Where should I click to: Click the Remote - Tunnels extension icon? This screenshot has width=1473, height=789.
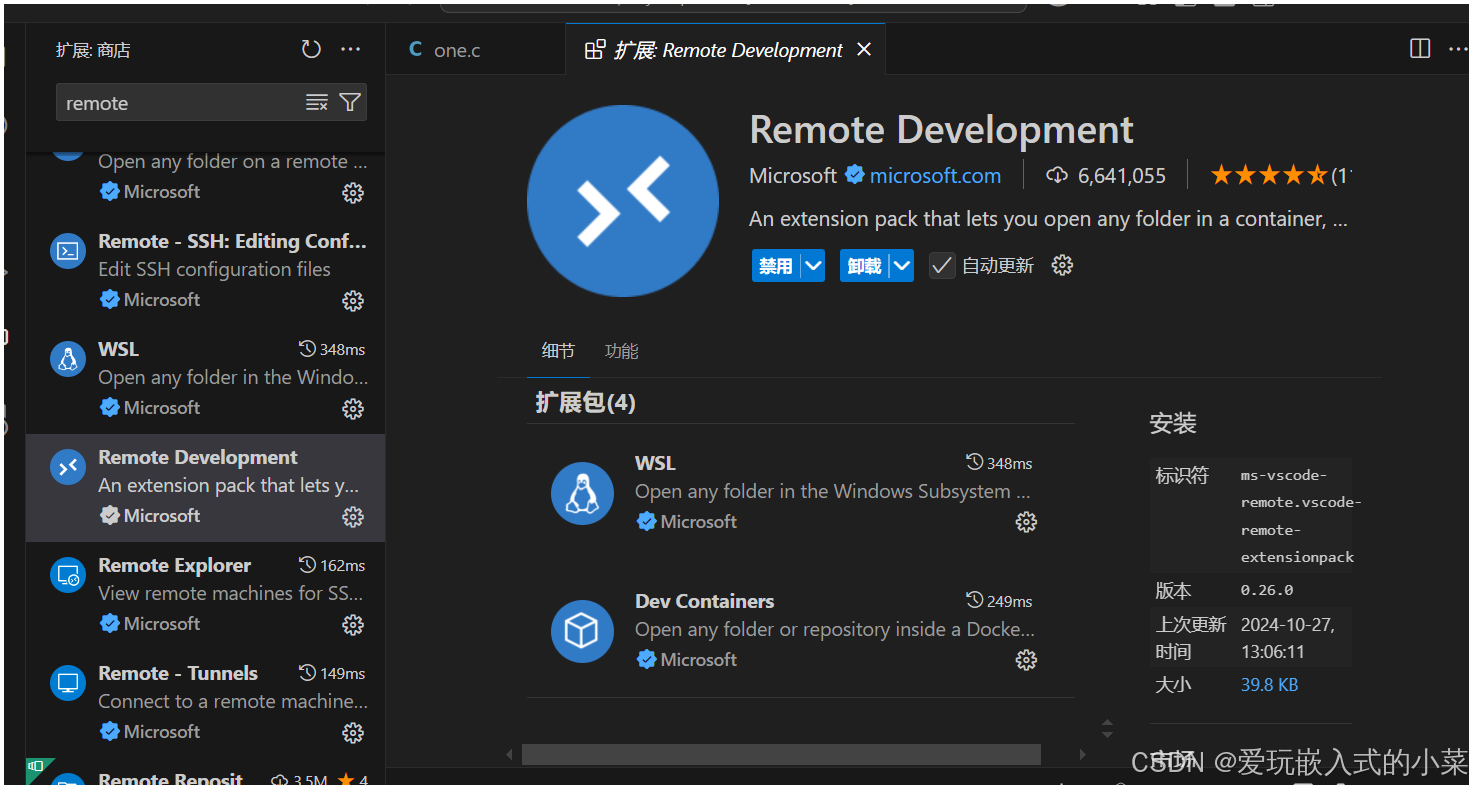[68, 683]
